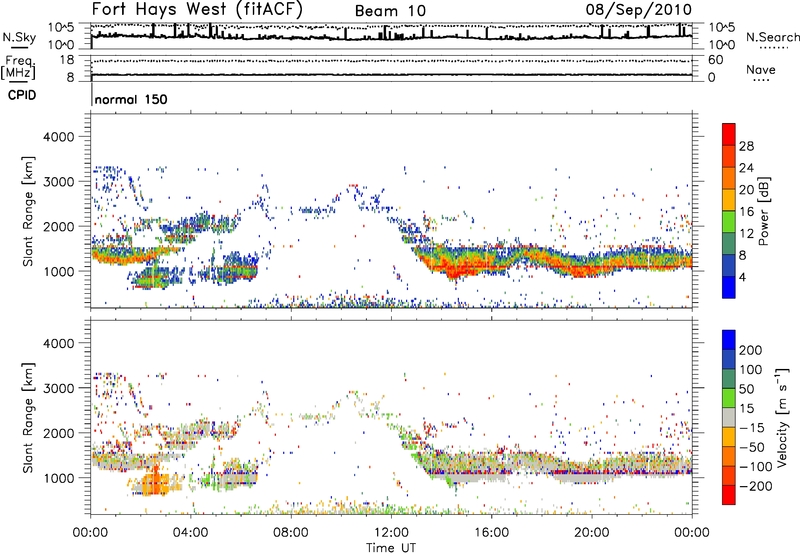The height and width of the screenshot is (554, 800).
Task: Click "3000" on the power panel axis
Action: point(58,182)
